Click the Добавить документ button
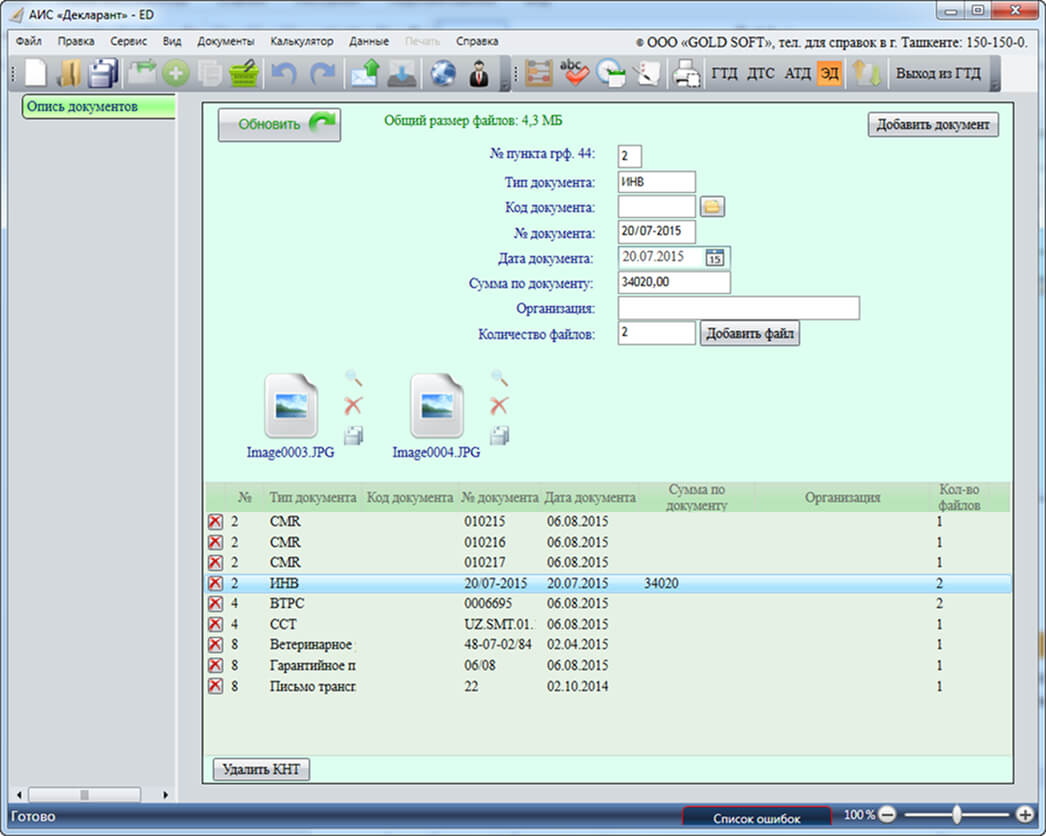This screenshot has height=836, width=1046. [933, 125]
